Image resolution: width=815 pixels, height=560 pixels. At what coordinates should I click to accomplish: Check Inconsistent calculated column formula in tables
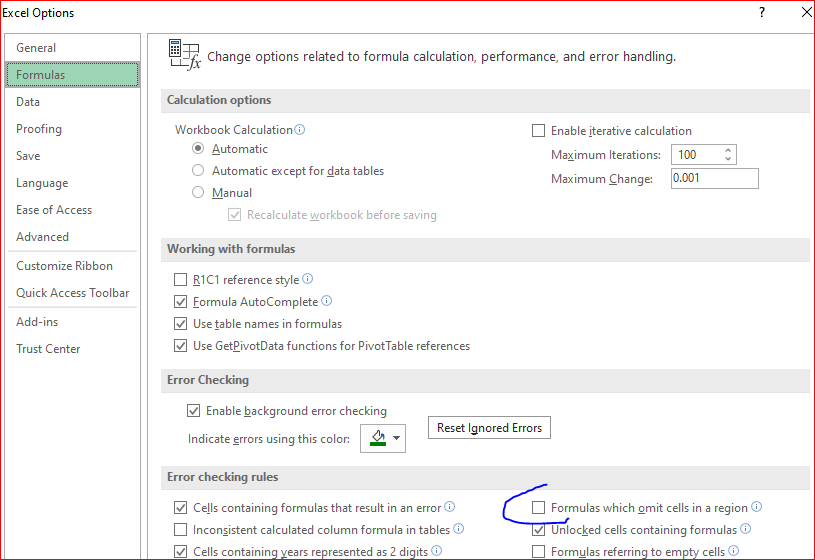click(180, 530)
